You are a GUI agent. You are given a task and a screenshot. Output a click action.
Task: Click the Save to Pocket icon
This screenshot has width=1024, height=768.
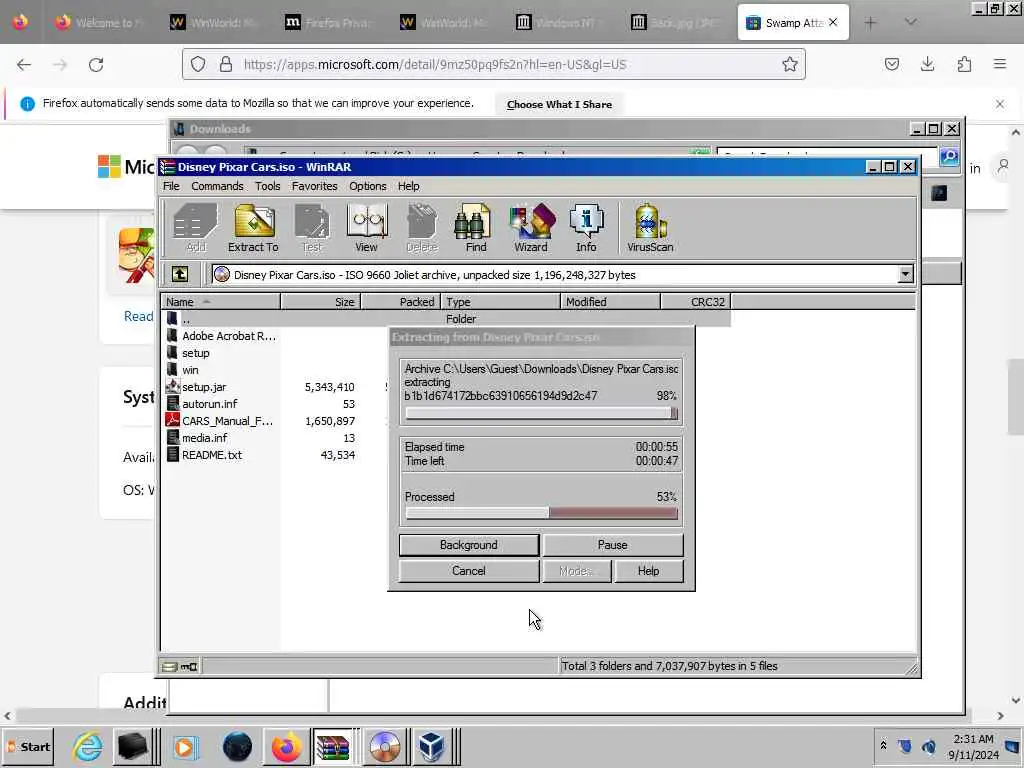coord(891,64)
